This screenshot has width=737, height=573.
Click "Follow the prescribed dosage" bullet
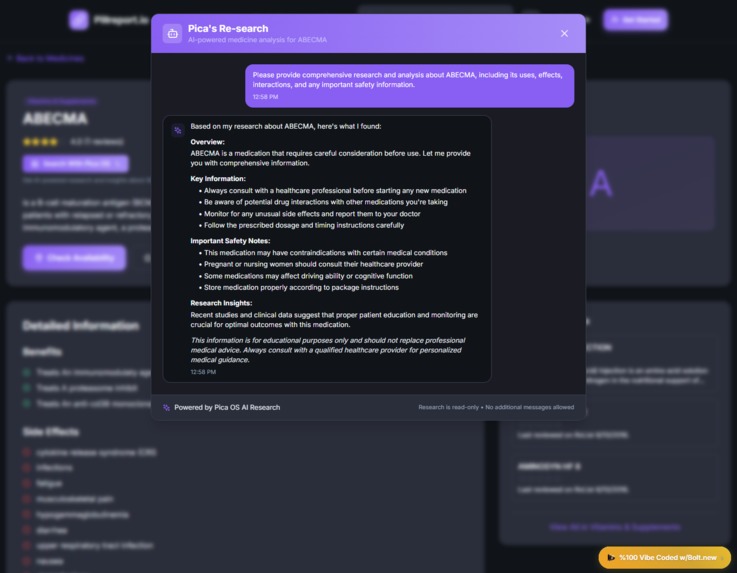pos(304,225)
